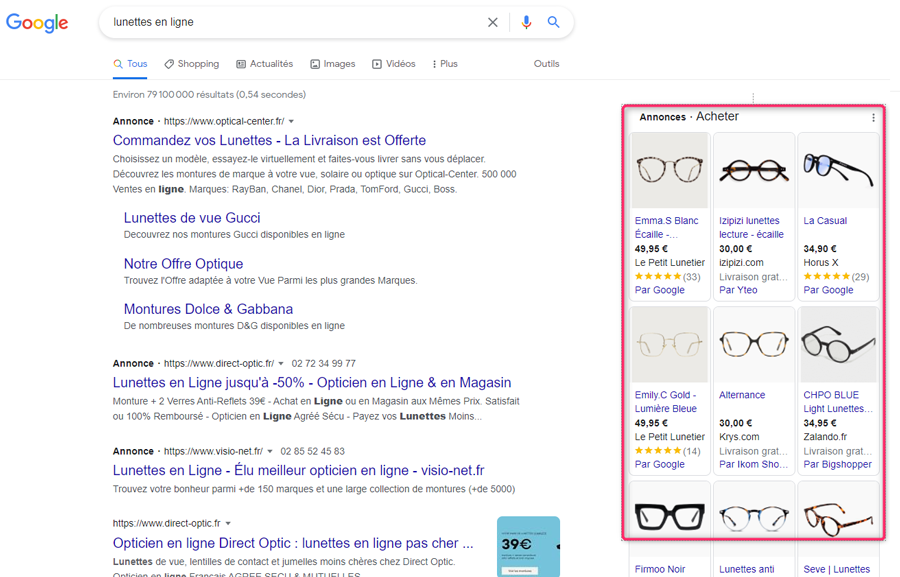Click 'Par Google' under the Emily.C Gold listing
The width and height of the screenshot is (900, 577).
[660, 464]
